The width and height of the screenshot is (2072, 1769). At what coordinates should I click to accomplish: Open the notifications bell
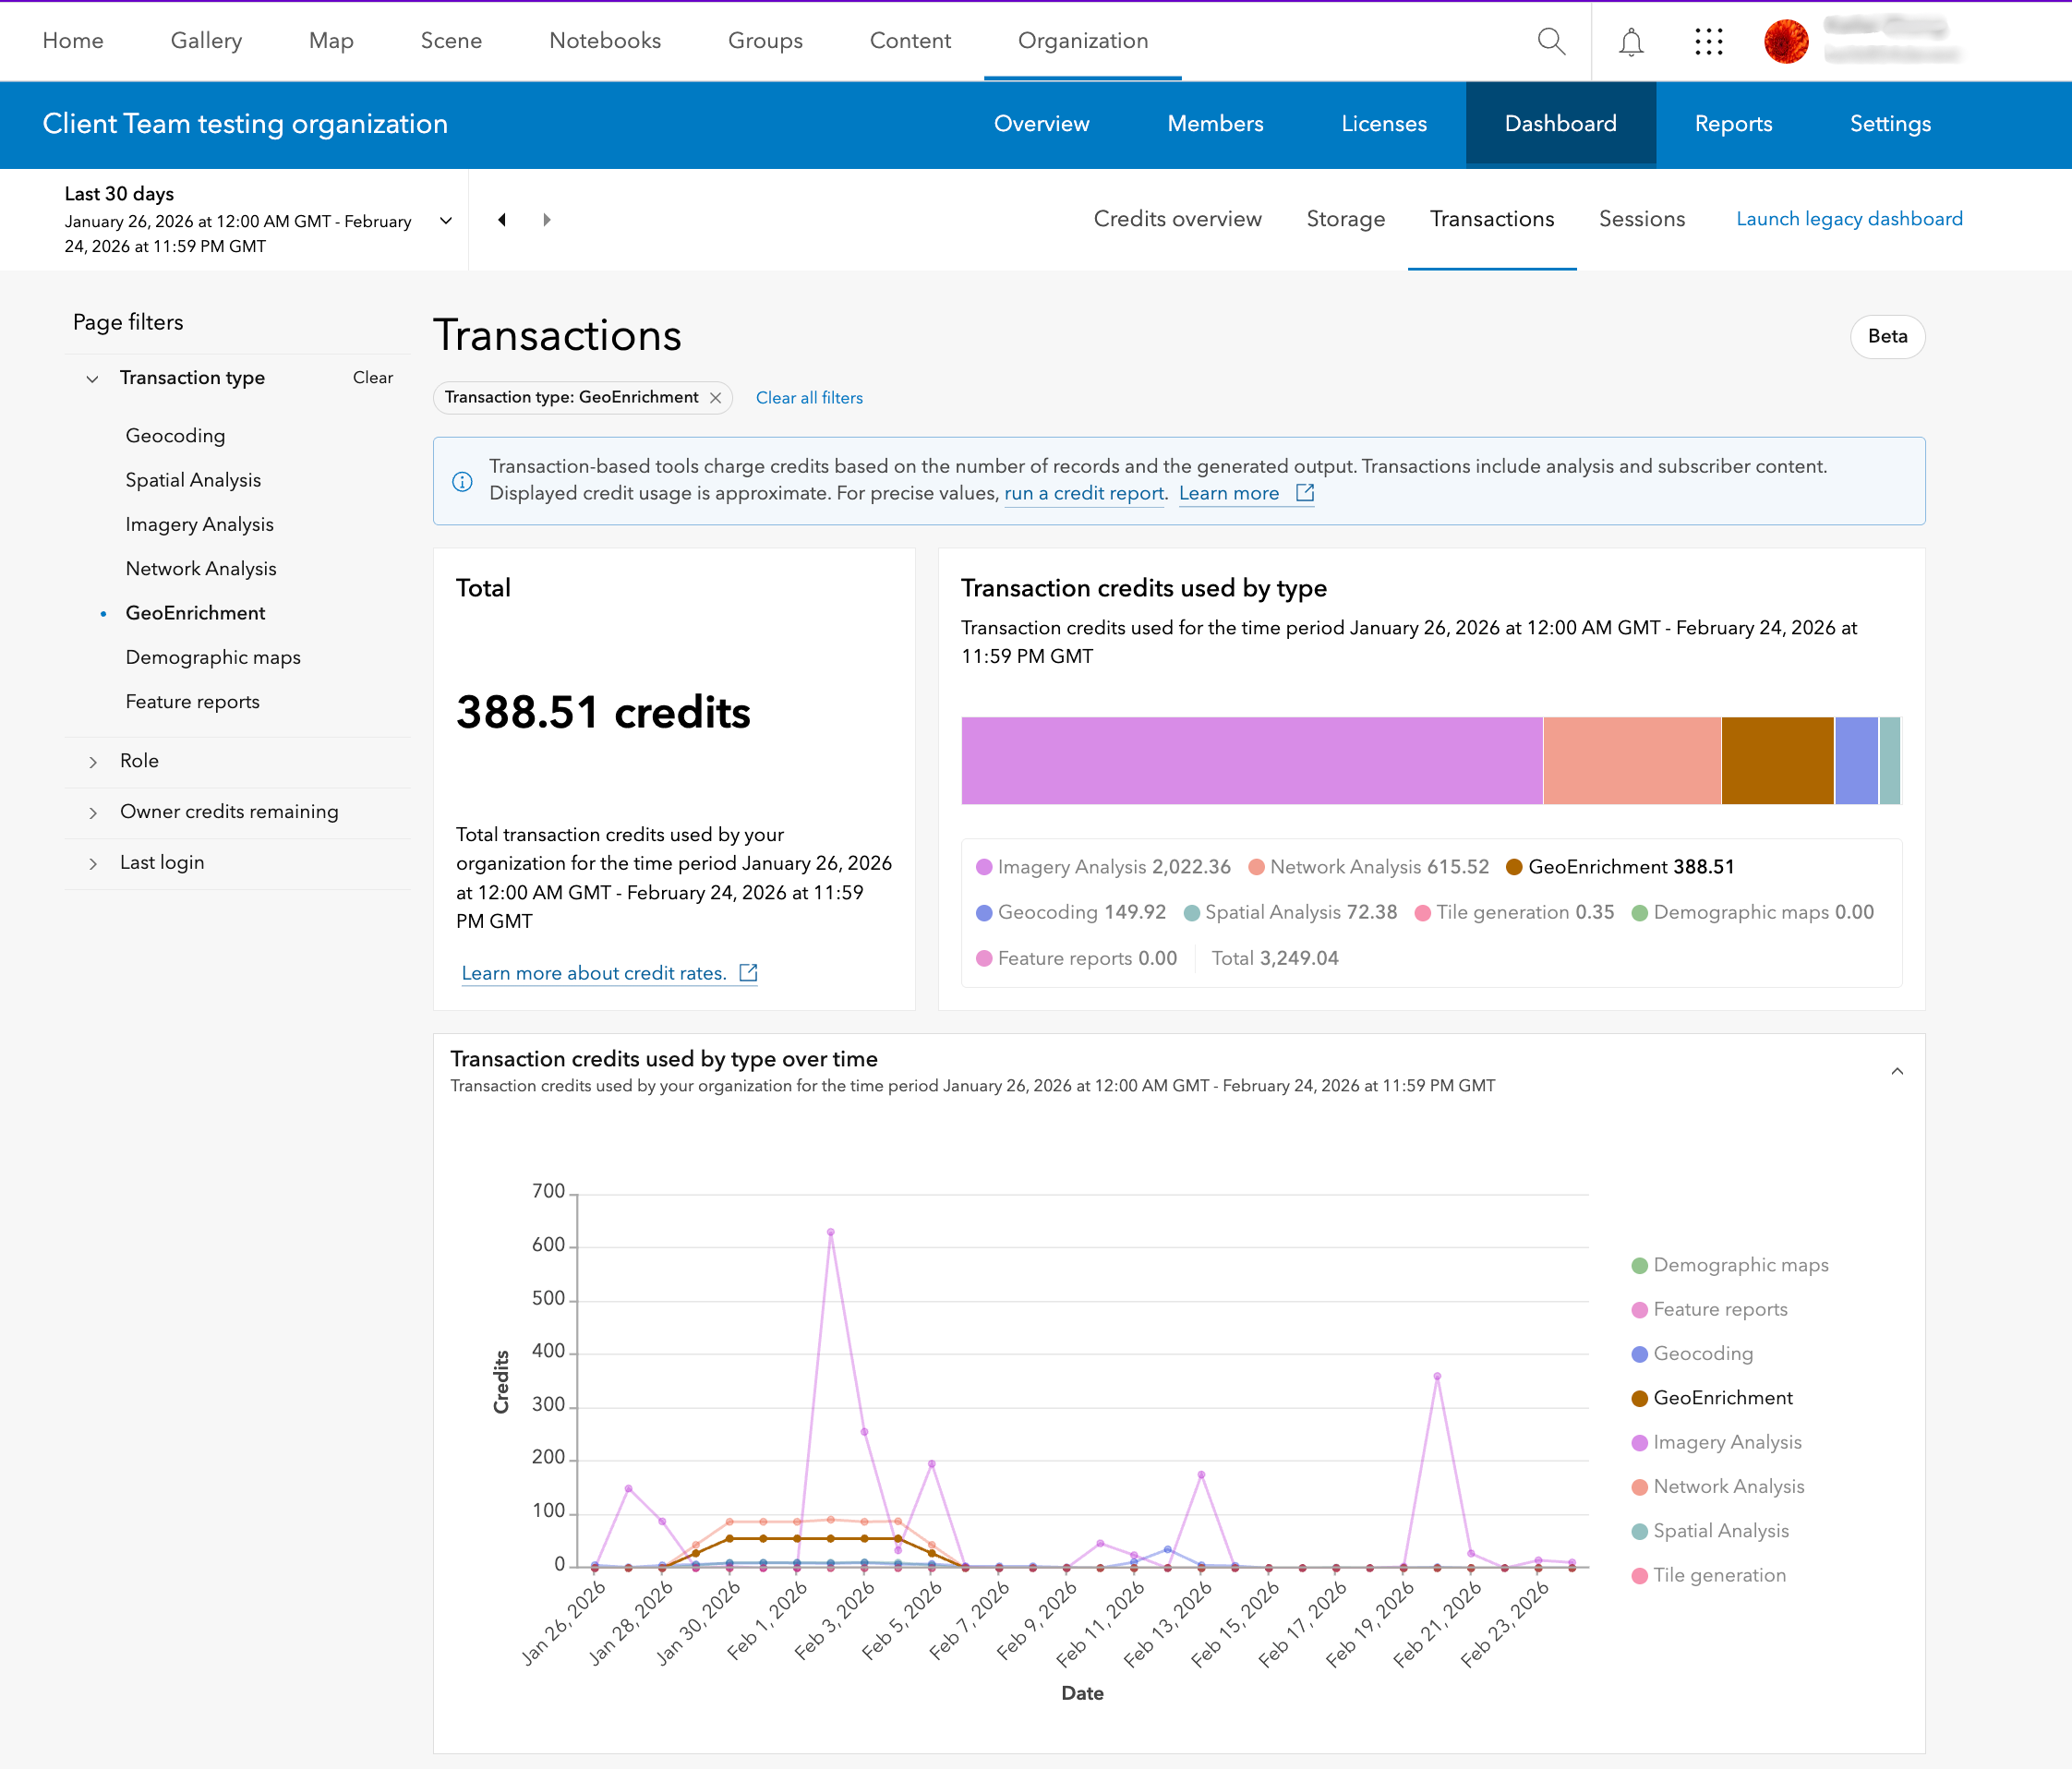coord(1631,41)
